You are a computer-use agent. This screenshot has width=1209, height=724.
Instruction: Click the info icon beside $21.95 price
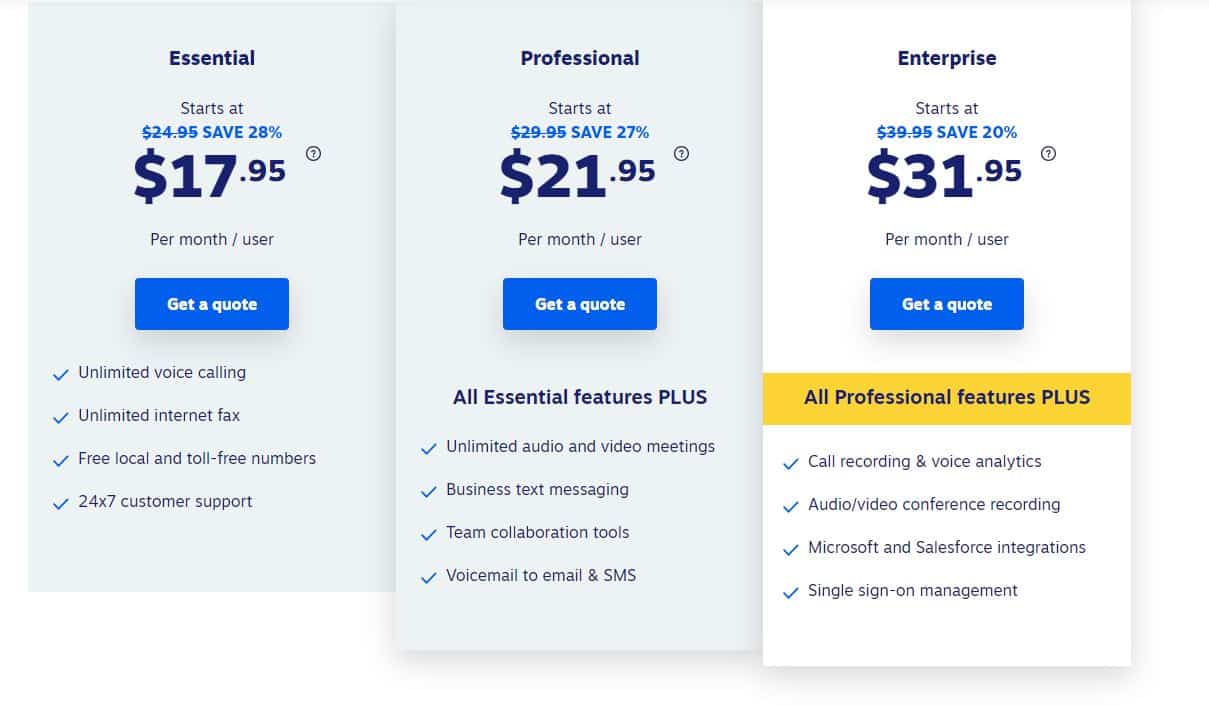[x=682, y=154]
